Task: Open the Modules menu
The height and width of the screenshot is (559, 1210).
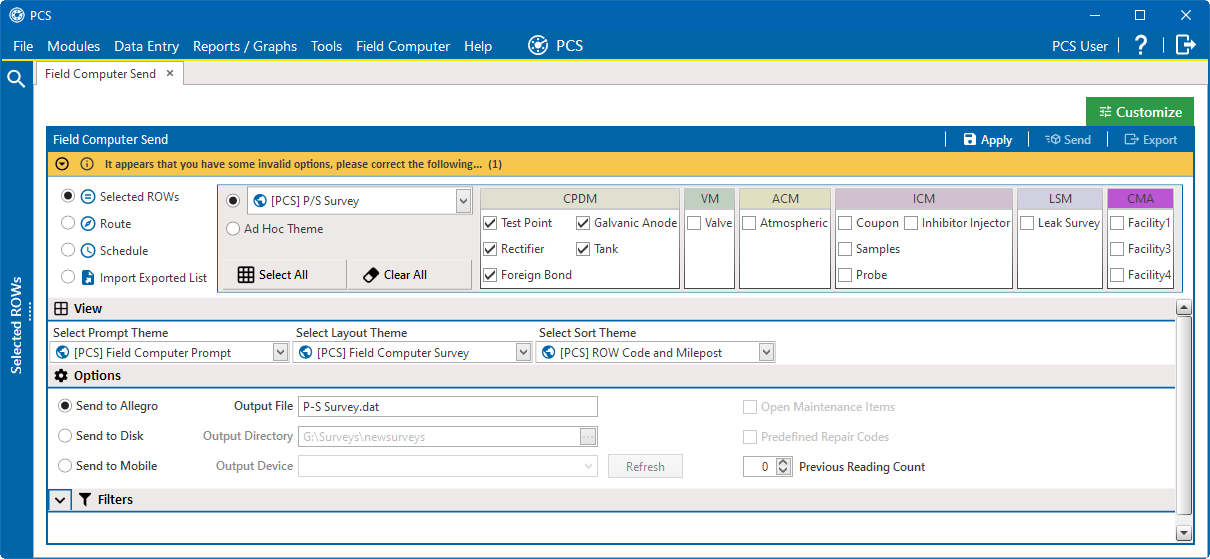Action: (74, 46)
